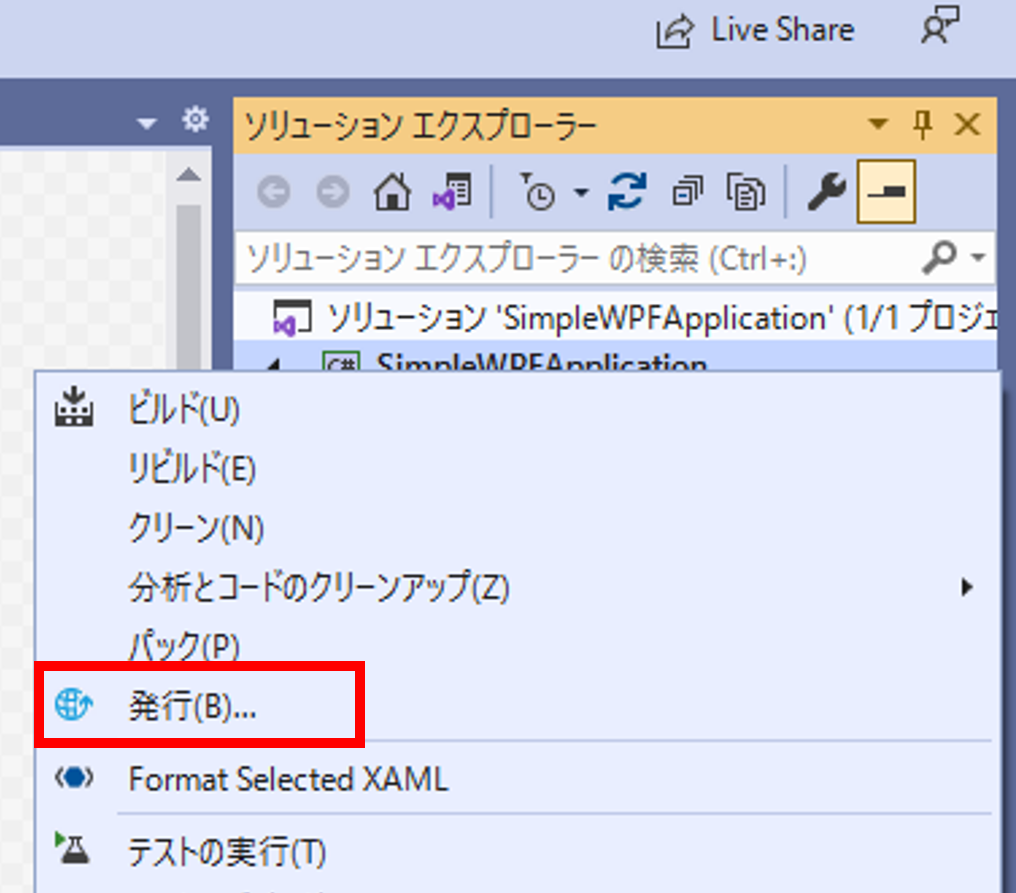This screenshot has width=1016, height=893.
Task: Click the Show All Files icon
Action: click(x=745, y=193)
